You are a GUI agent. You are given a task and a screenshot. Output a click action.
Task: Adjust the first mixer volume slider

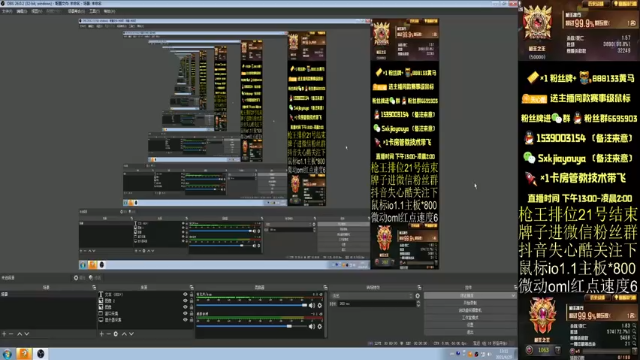pyautogui.click(x=252, y=305)
